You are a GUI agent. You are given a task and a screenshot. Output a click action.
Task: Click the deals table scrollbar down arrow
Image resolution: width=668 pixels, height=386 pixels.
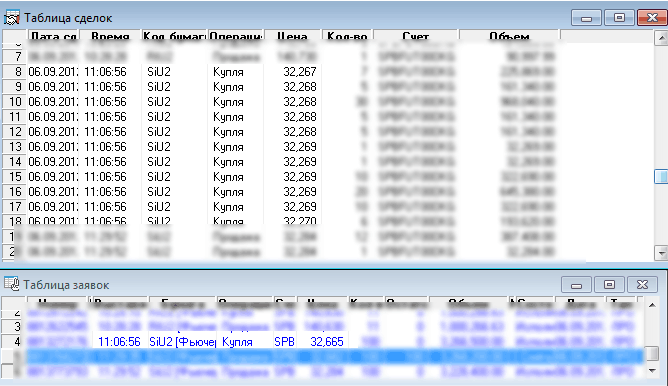[x=661, y=253]
